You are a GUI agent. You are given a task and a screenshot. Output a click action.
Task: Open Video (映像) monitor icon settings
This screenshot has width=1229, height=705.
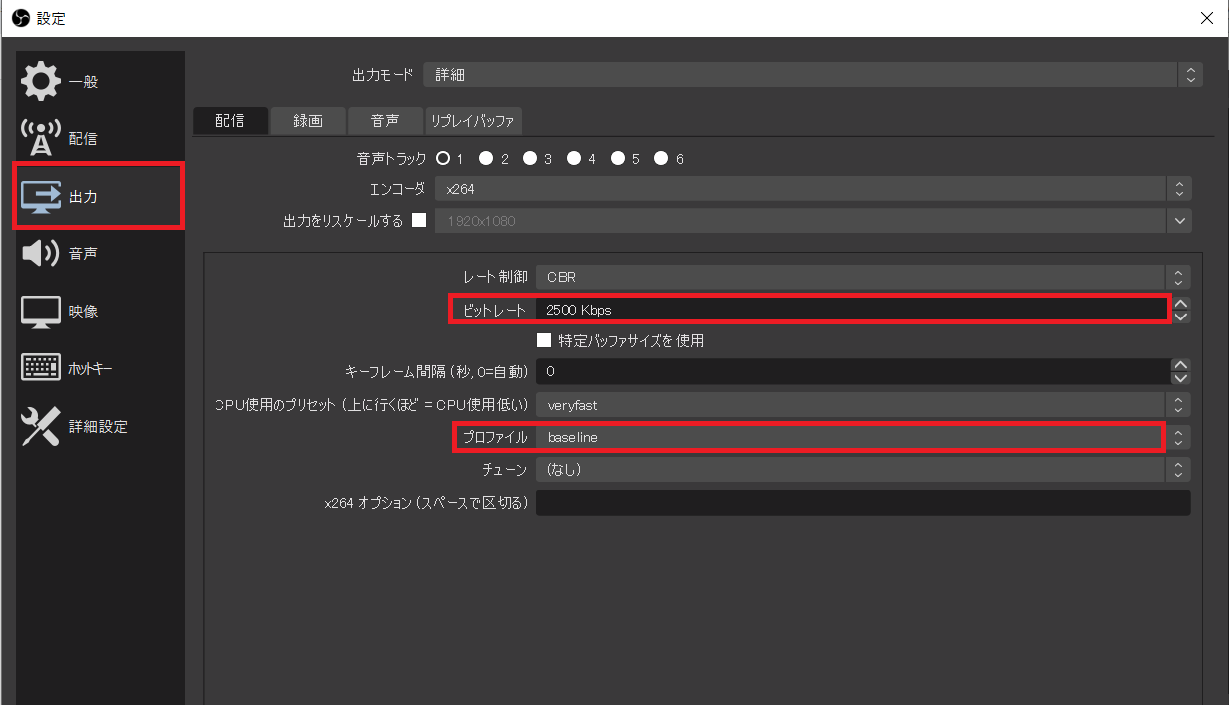point(41,311)
